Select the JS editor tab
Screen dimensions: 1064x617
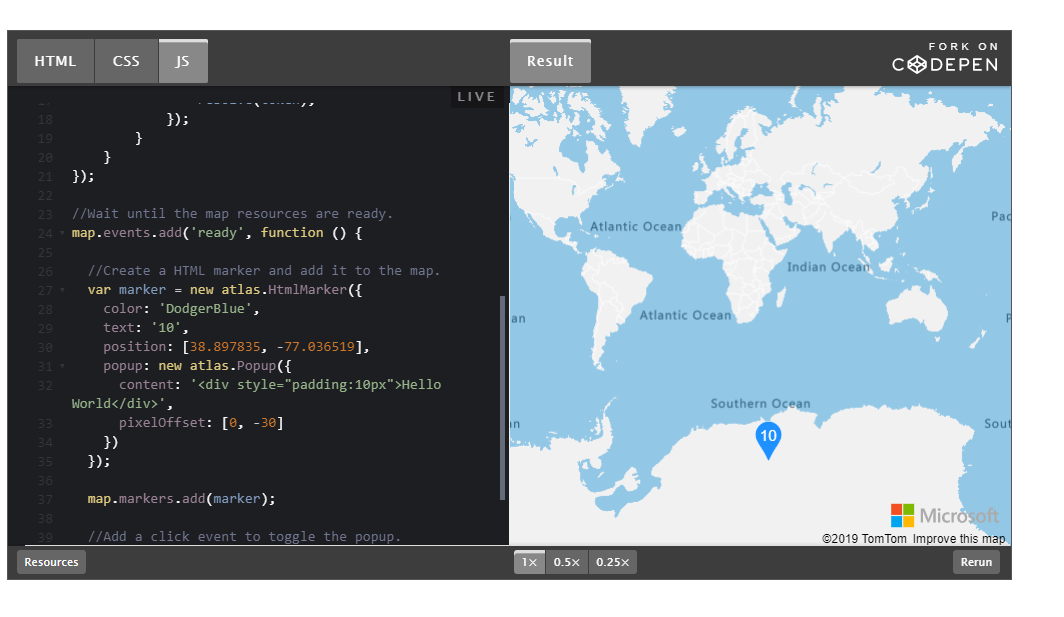(183, 60)
